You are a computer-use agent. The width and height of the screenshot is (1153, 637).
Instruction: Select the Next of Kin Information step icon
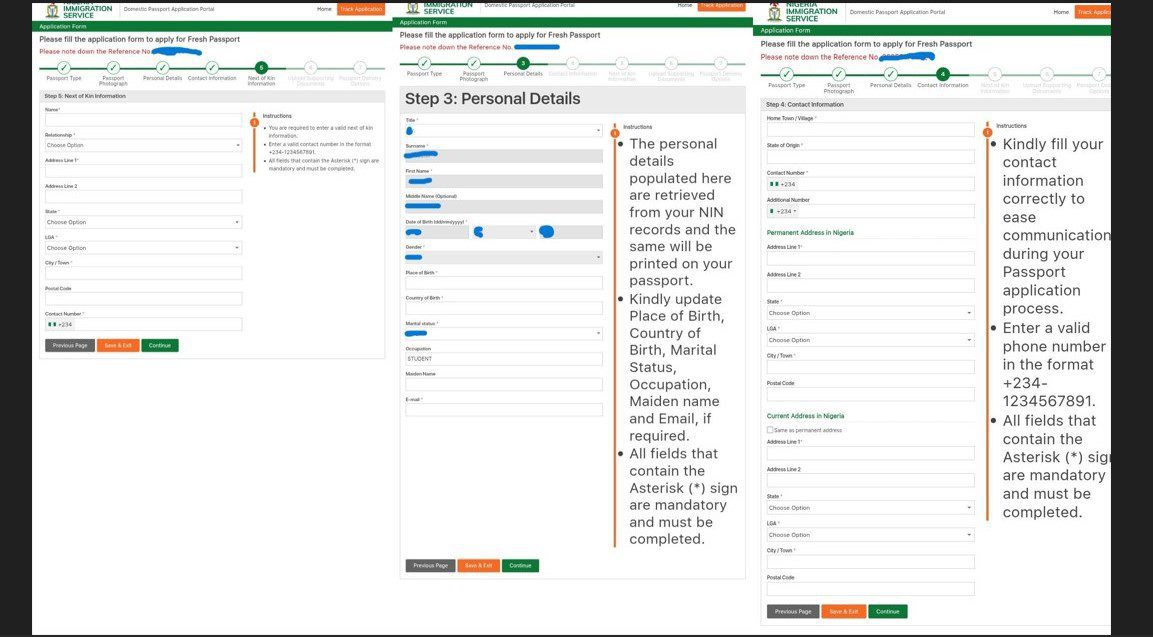(261, 68)
